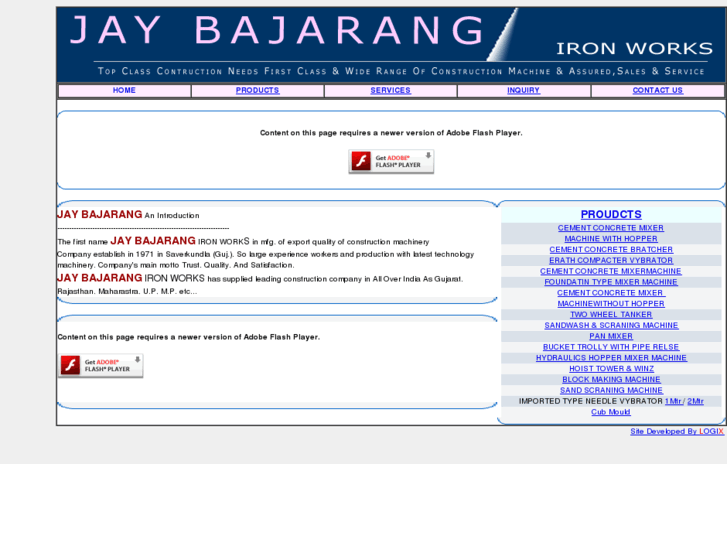727x545 pixels.
Task: Open CEMENT CONCRETE MIXER MACHINE WITH HOPPER link
Action: (611, 233)
